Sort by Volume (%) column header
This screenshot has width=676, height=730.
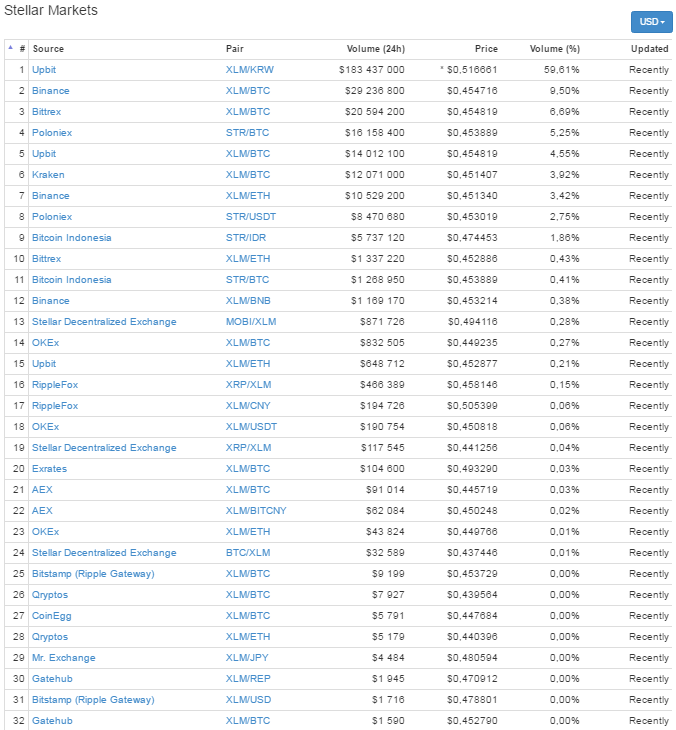tap(554, 49)
